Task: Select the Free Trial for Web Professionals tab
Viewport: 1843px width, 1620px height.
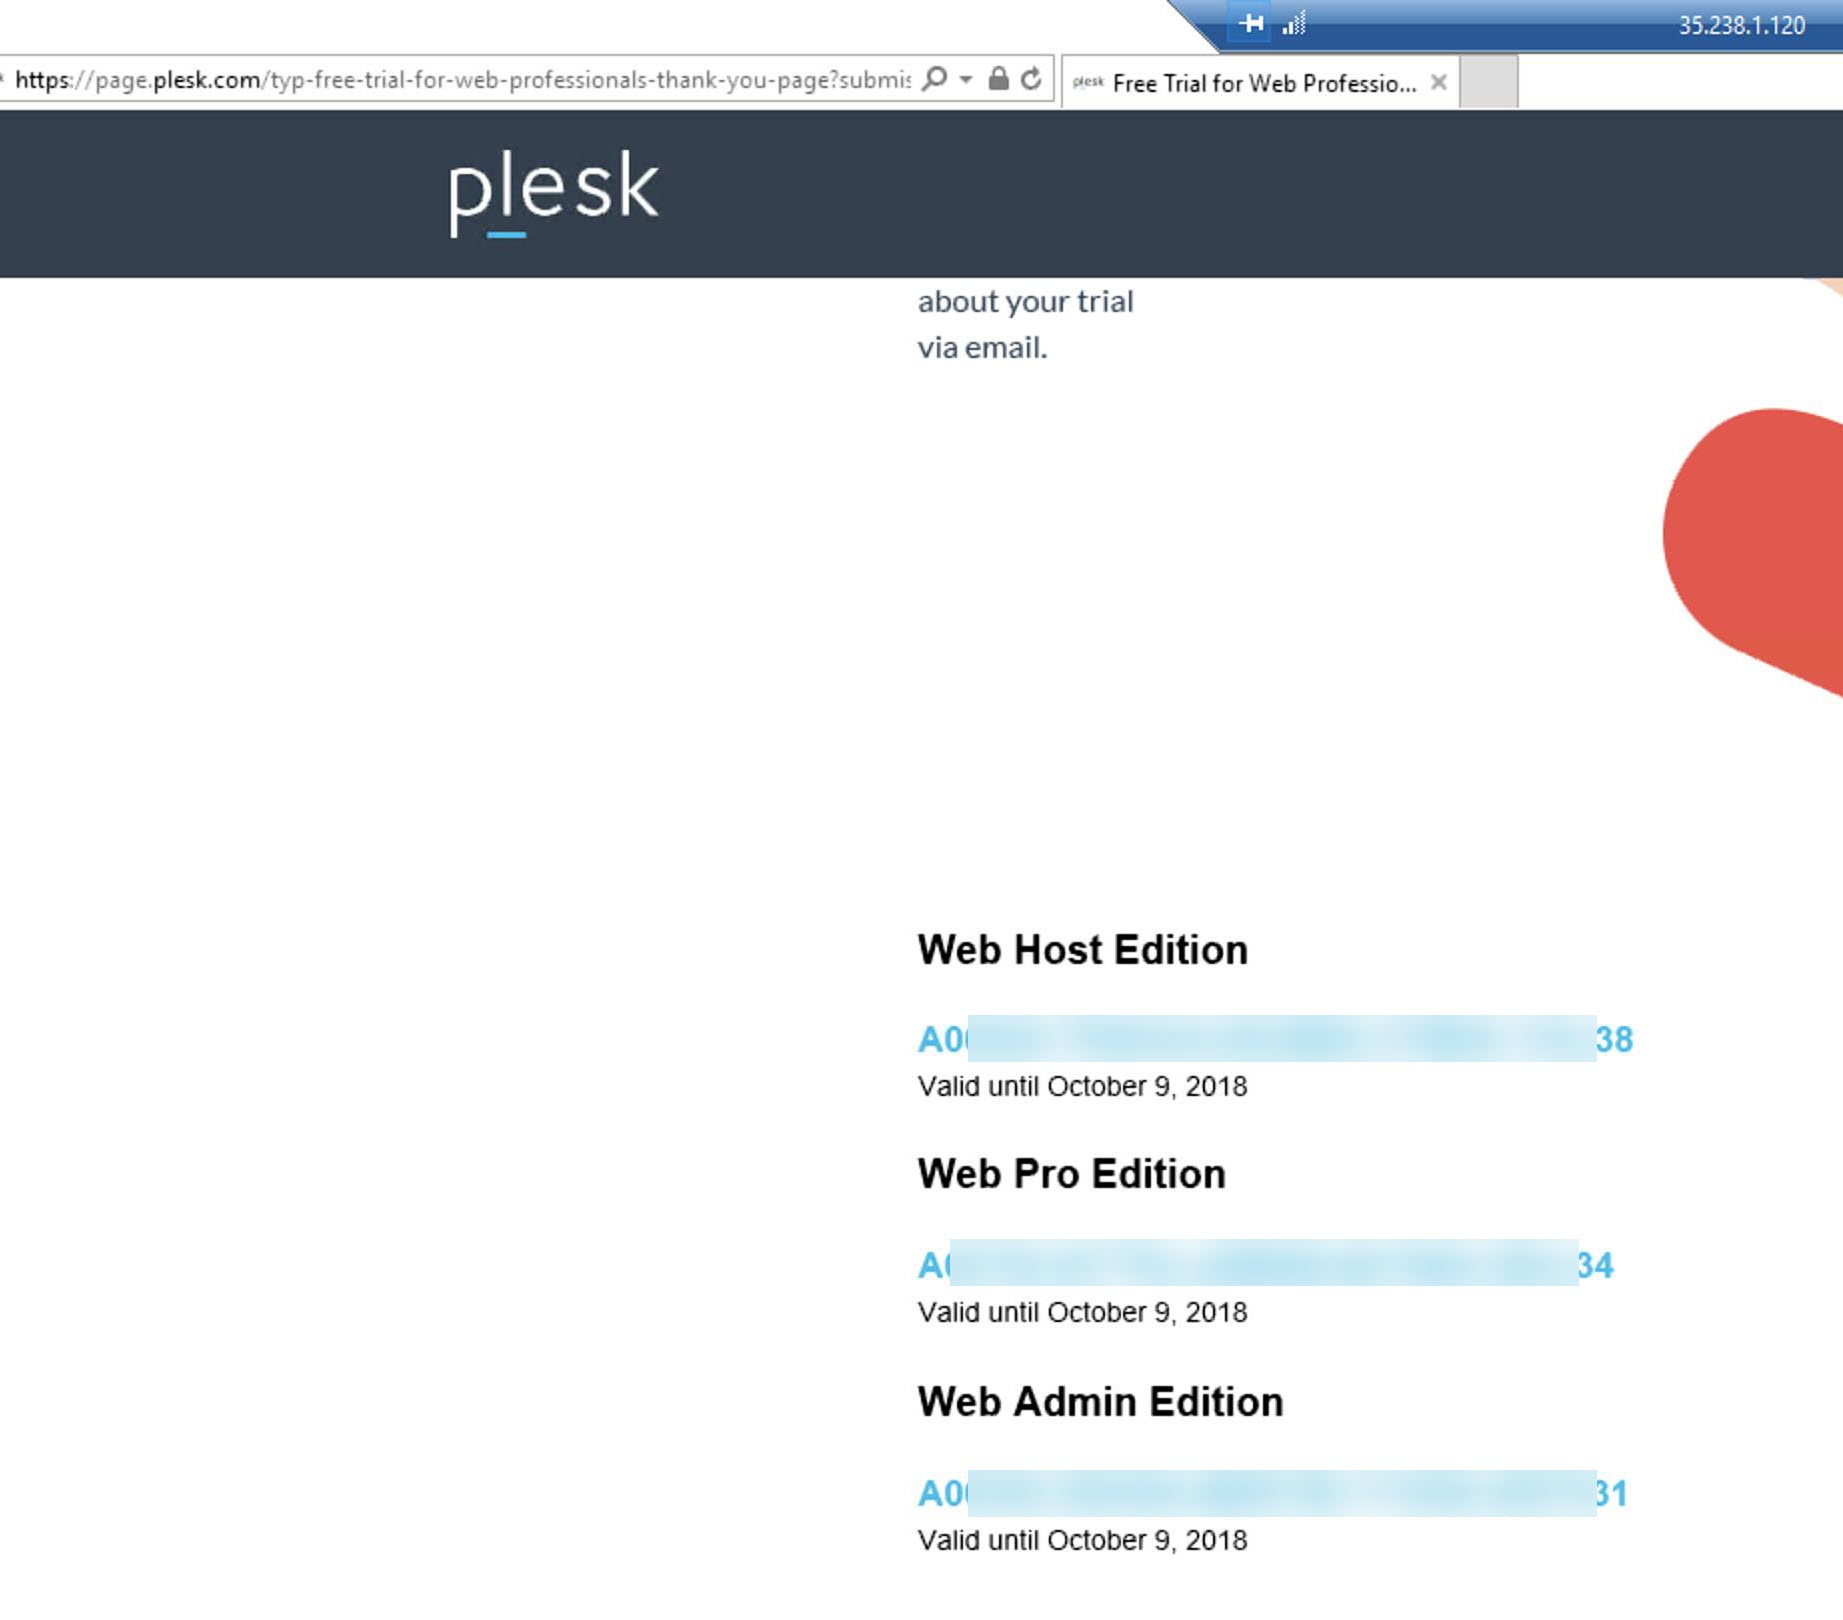Action: pos(1264,83)
